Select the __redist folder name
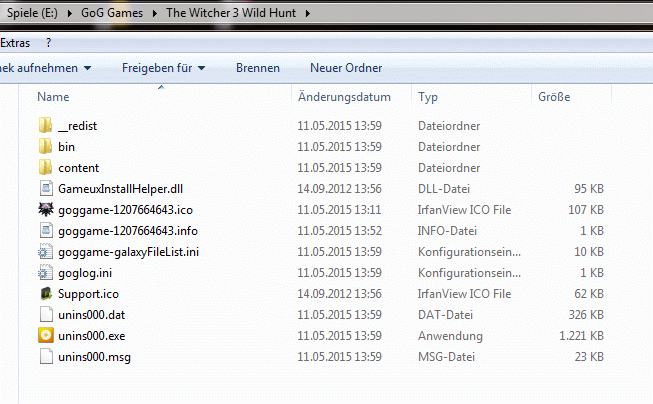 (x=77, y=126)
